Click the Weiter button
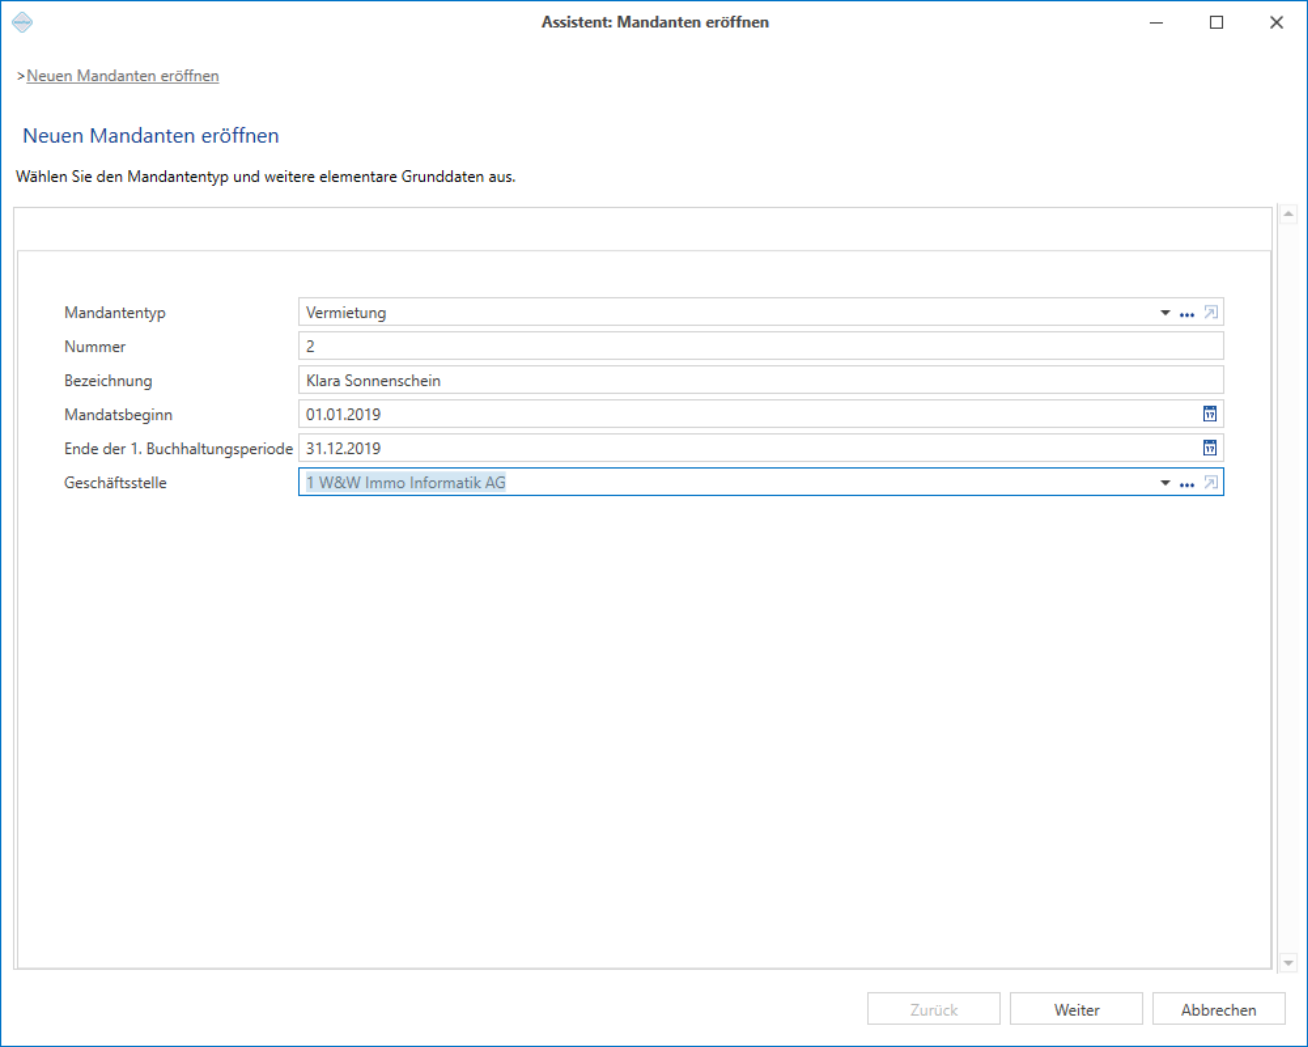The image size is (1308, 1047). pos(1076,1009)
